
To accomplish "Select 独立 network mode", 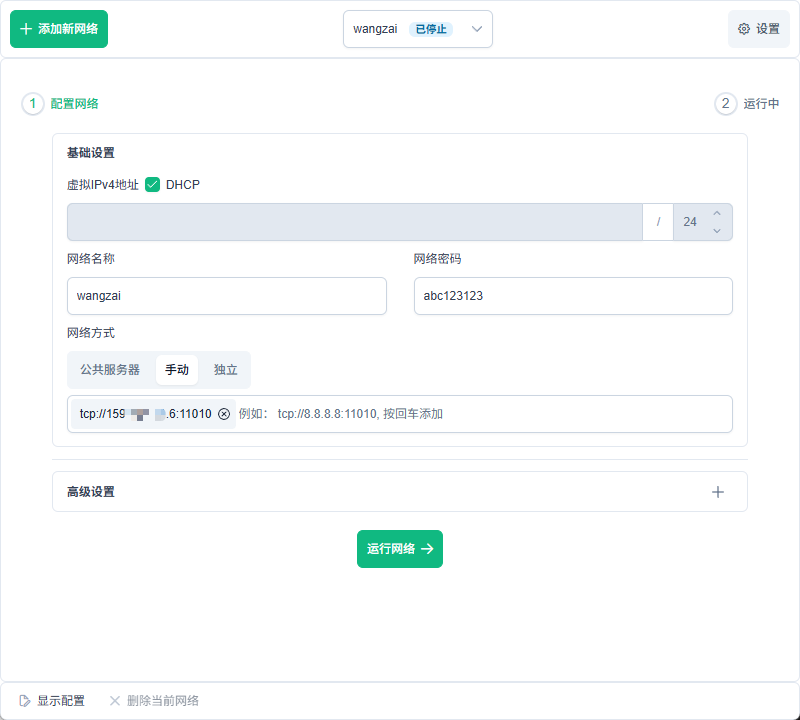I will (x=226, y=370).
